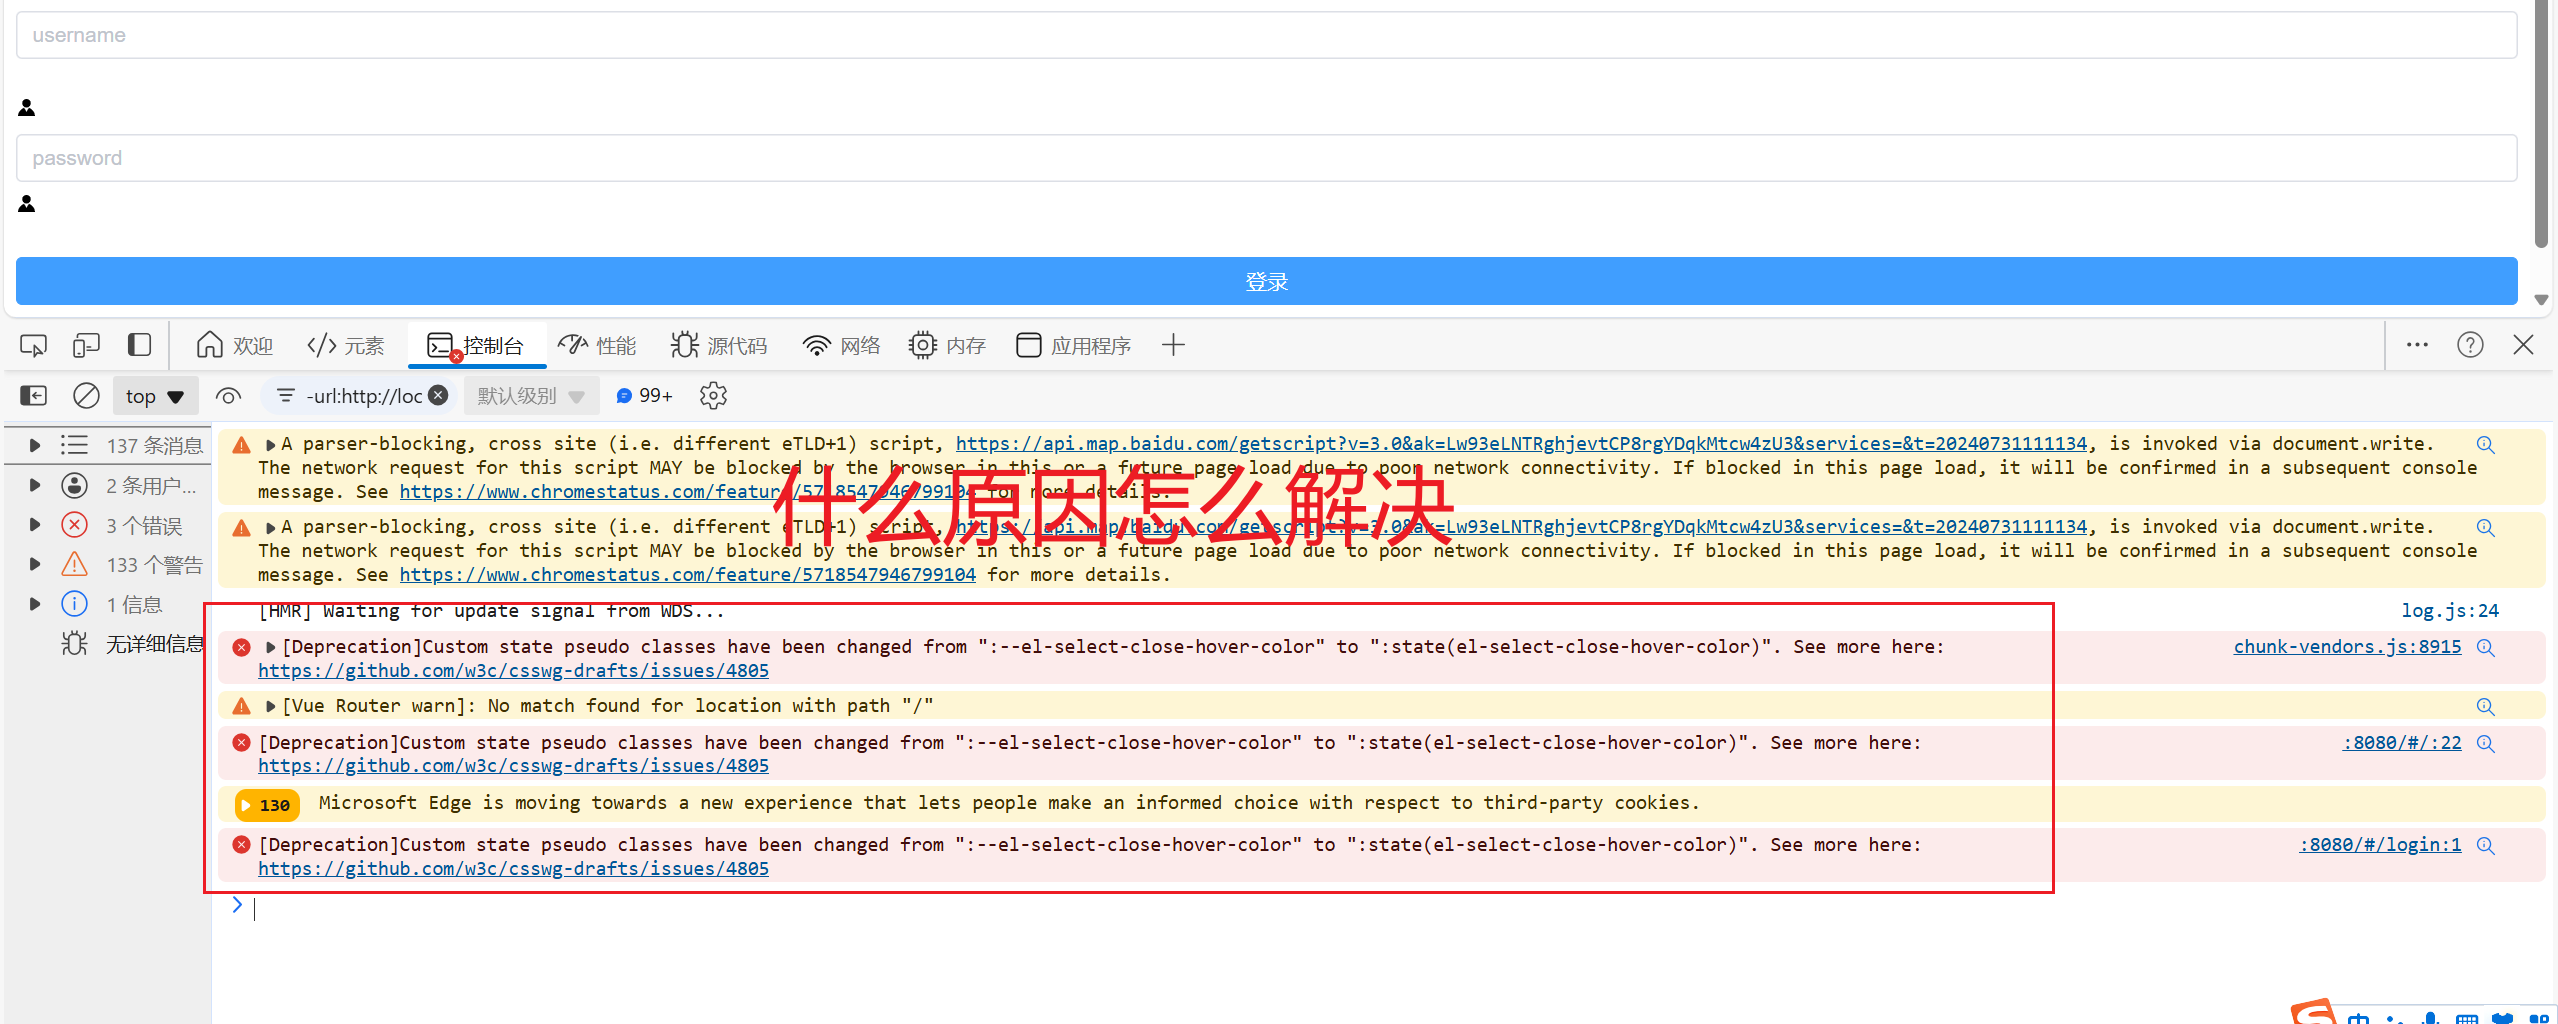This screenshot has height=1024, width=2558.
Task: Expand the 3 个错误 errors group
Action: [35, 525]
